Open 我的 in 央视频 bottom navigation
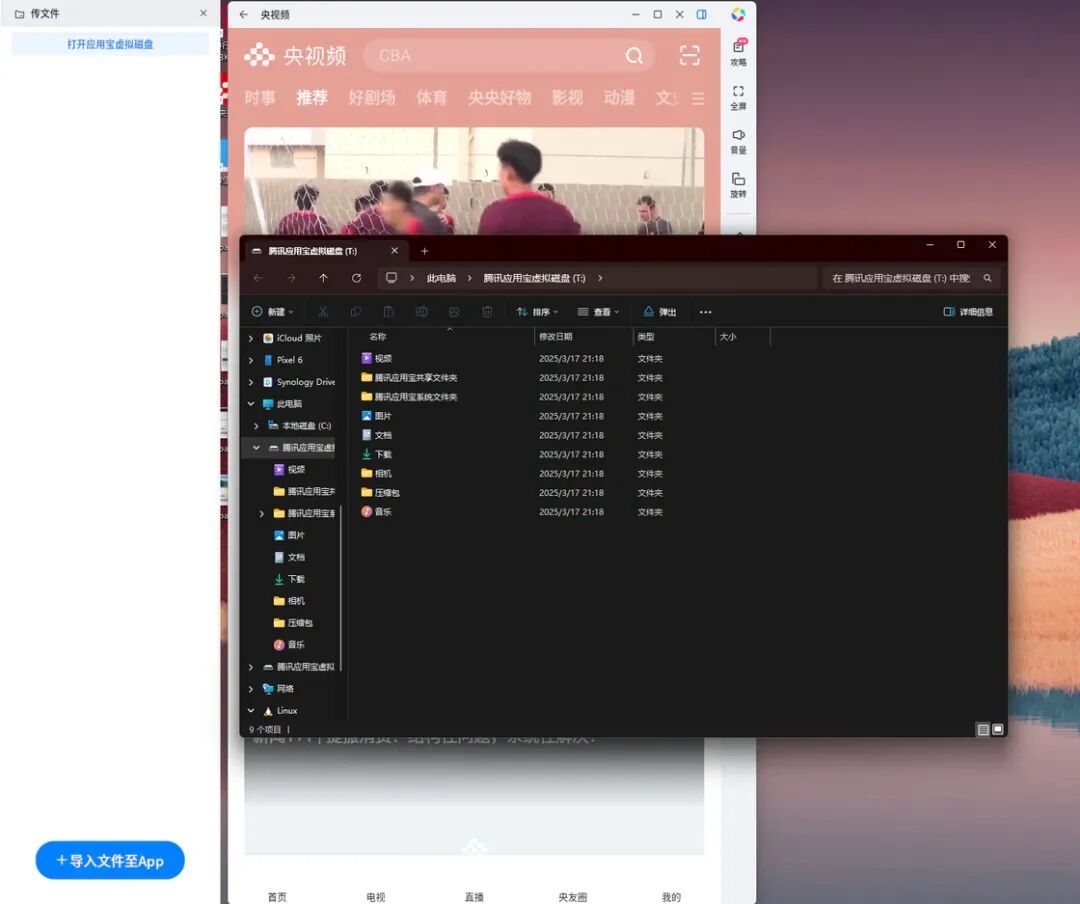This screenshot has width=1080, height=904. pyautogui.click(x=672, y=896)
